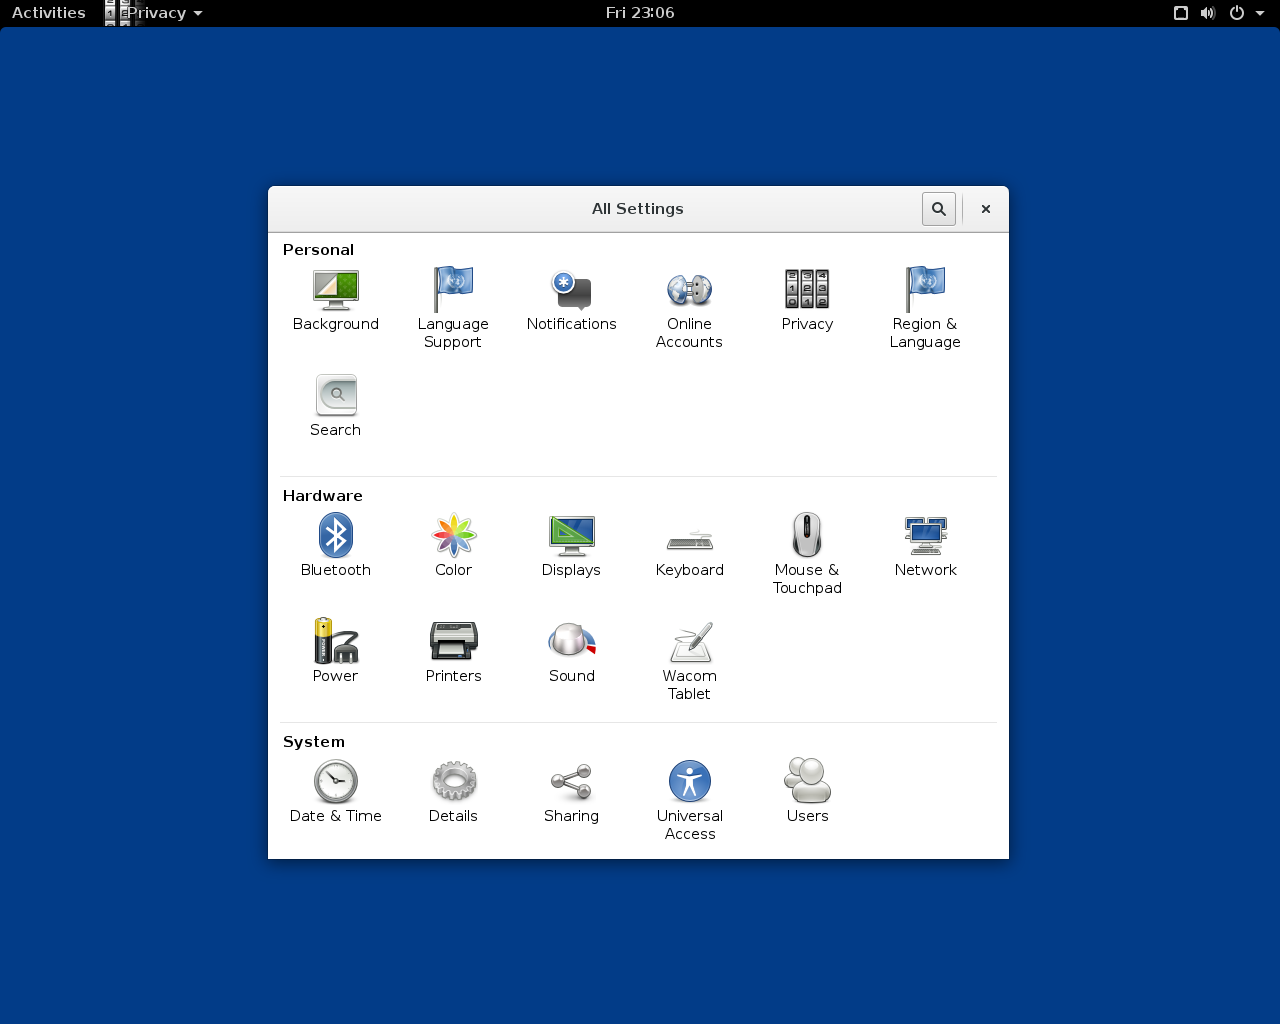1280x1024 pixels.
Task: Open the Network settings panel
Action: pos(925,546)
